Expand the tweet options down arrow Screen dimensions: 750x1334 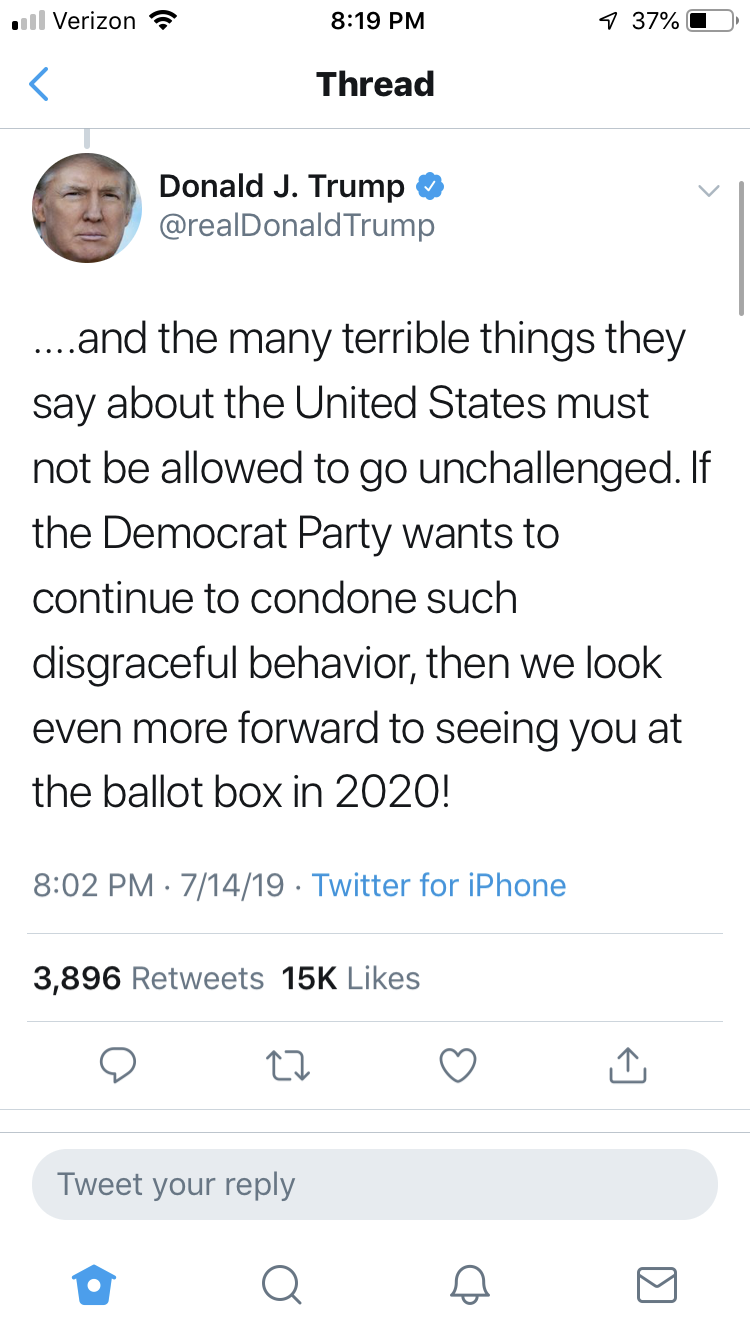click(708, 190)
